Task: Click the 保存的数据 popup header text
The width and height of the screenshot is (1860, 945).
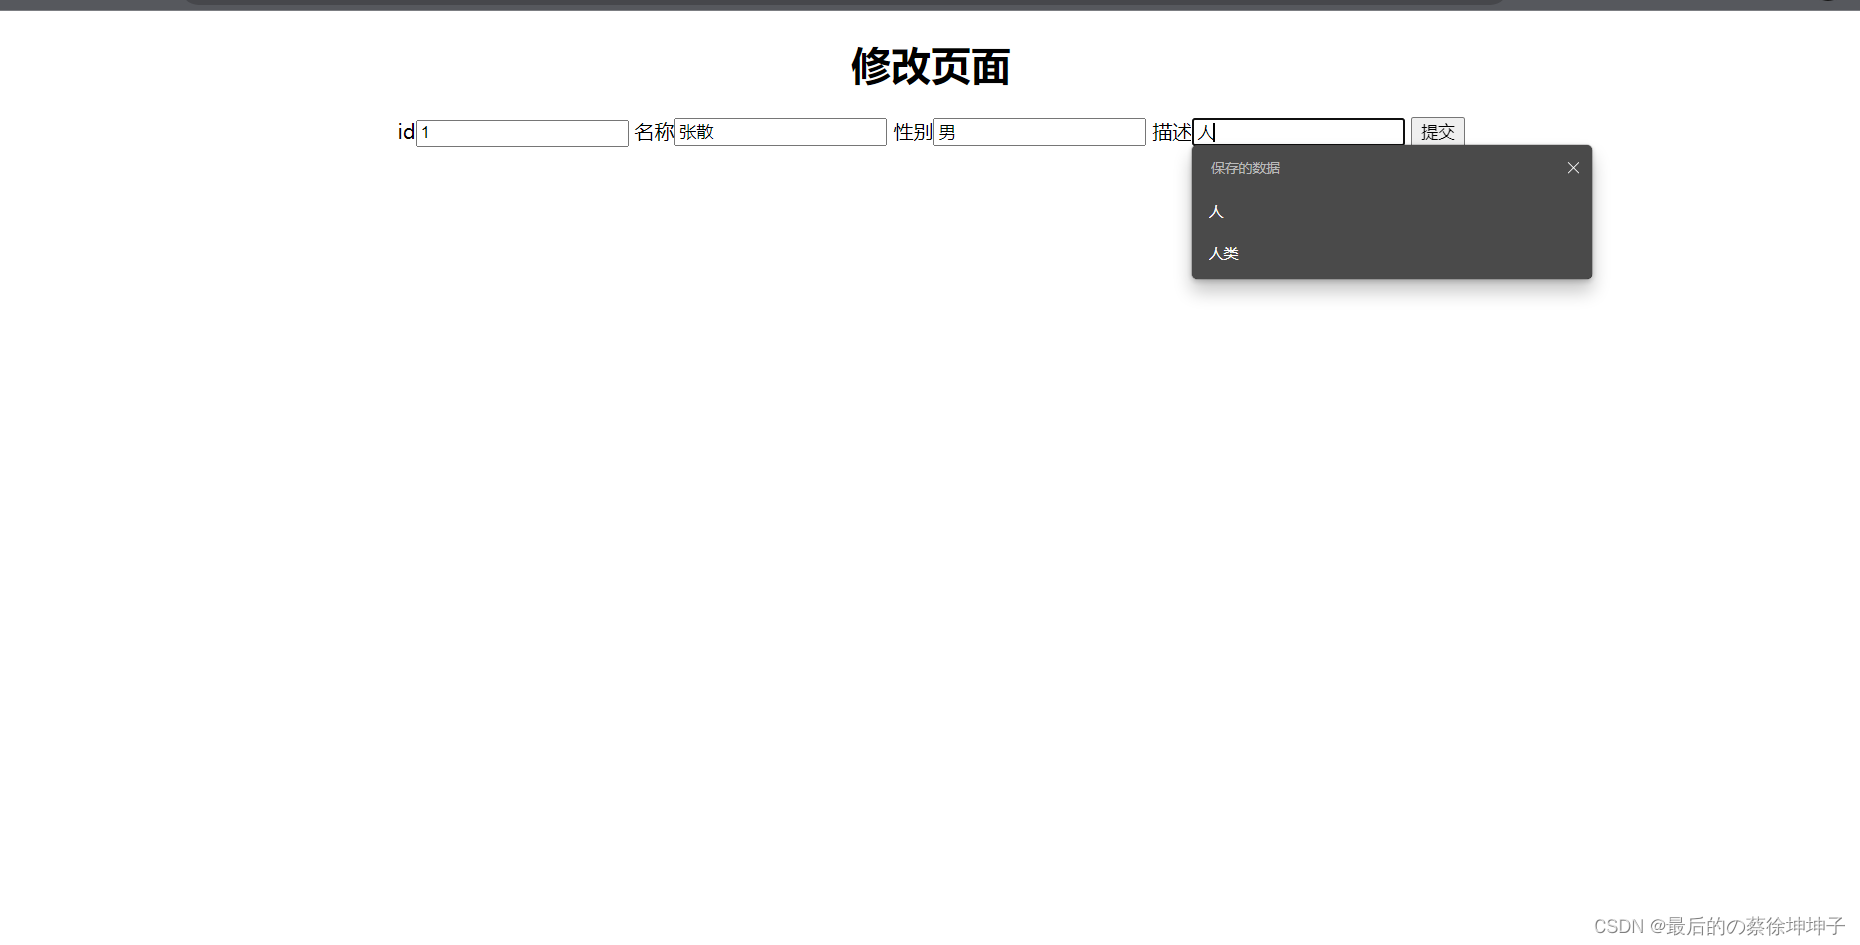Action: (x=1245, y=168)
